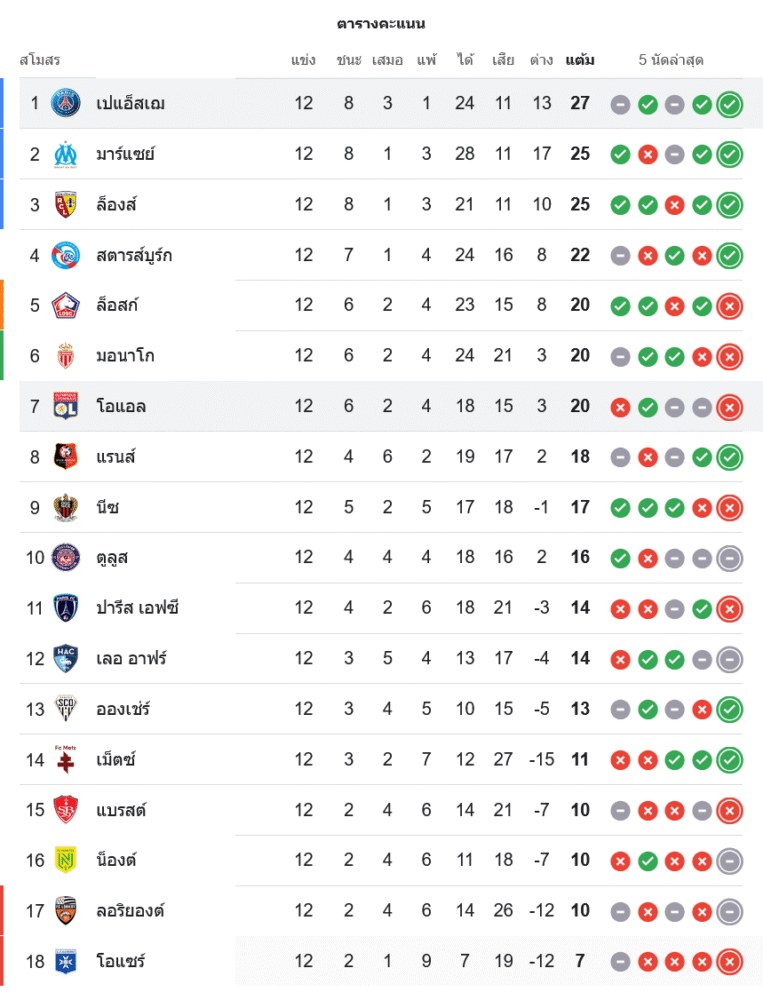Sort table by ชนะ column header

pyautogui.click(x=349, y=60)
